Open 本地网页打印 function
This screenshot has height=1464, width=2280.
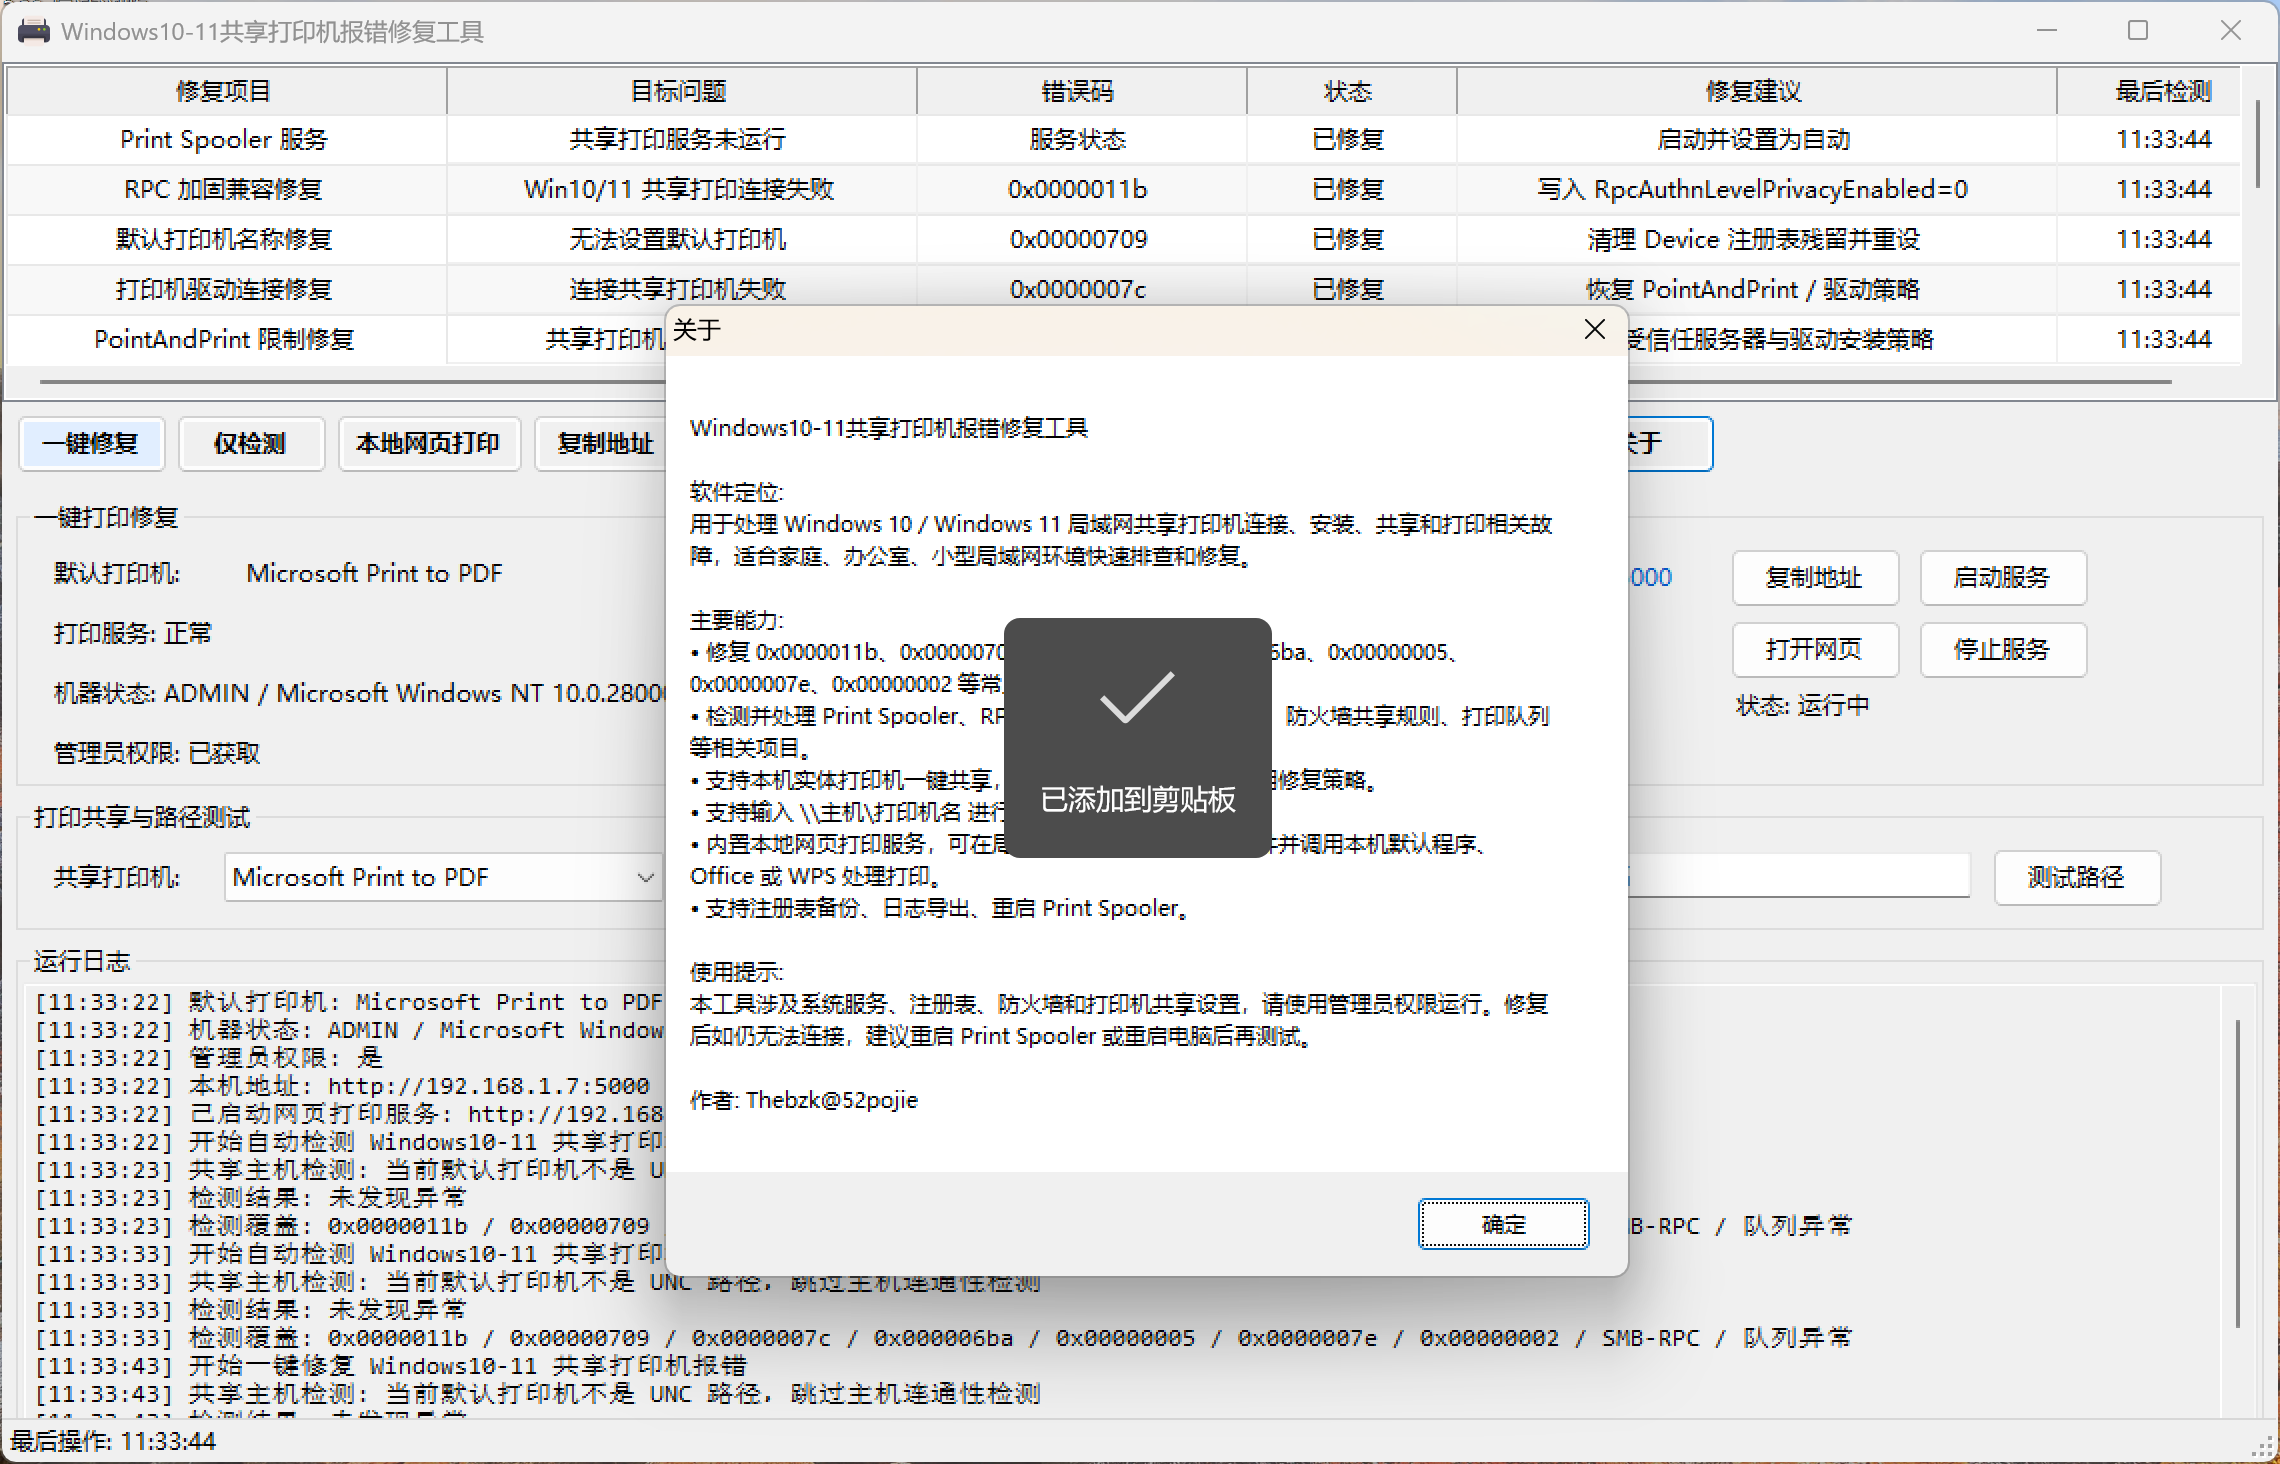coord(429,443)
